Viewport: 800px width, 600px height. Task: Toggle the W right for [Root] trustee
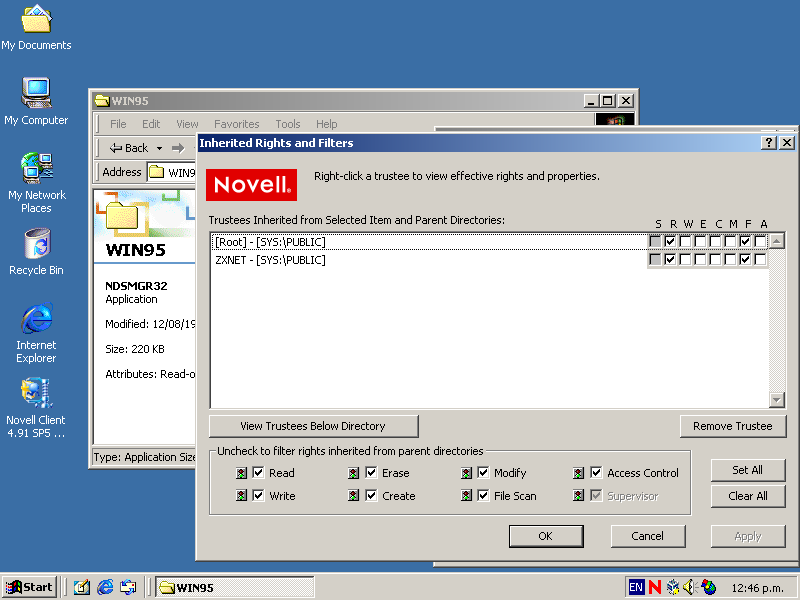pos(685,241)
